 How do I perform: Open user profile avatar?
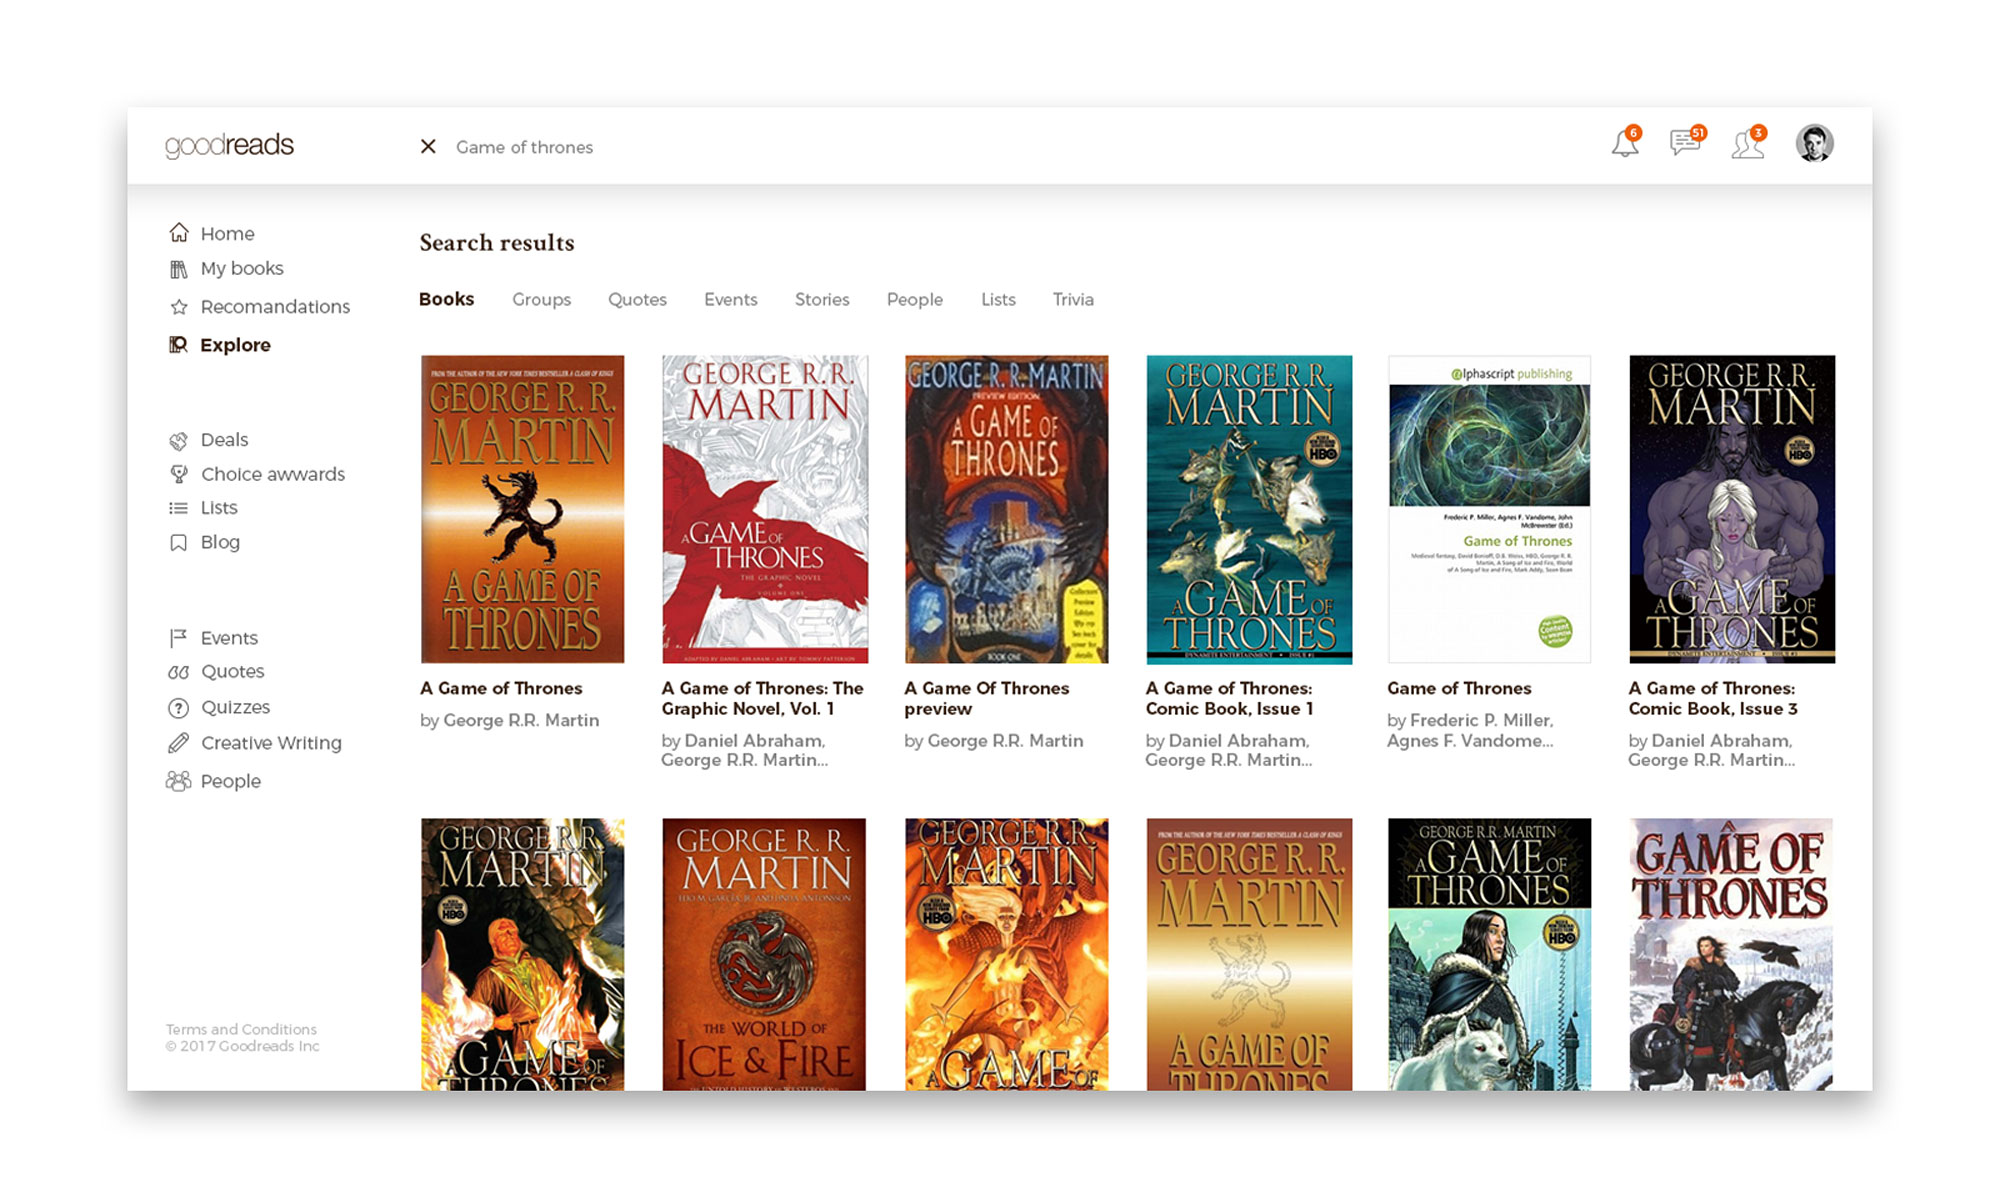1814,143
